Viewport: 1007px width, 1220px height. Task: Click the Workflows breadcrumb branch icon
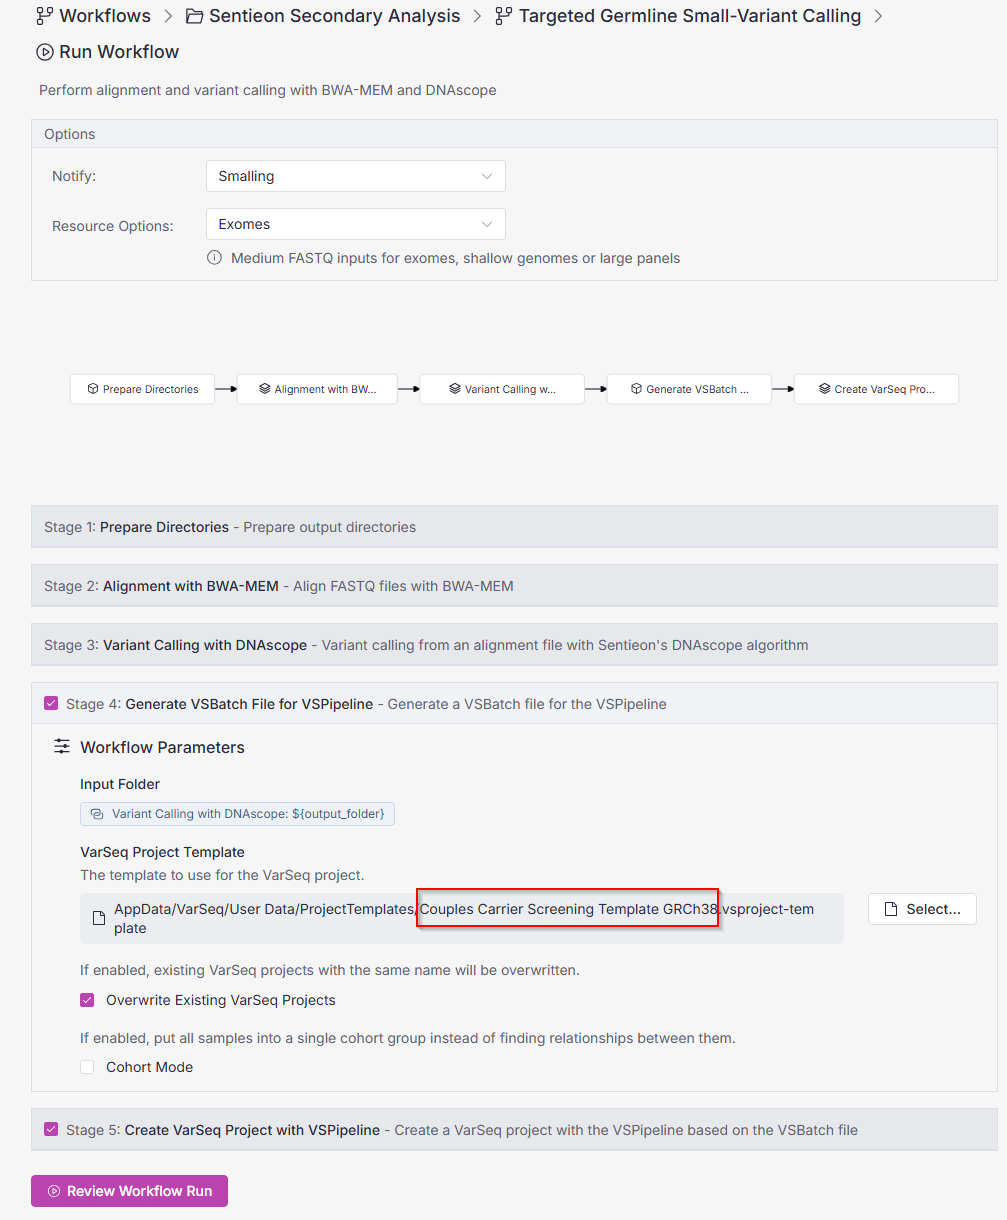(x=44, y=16)
